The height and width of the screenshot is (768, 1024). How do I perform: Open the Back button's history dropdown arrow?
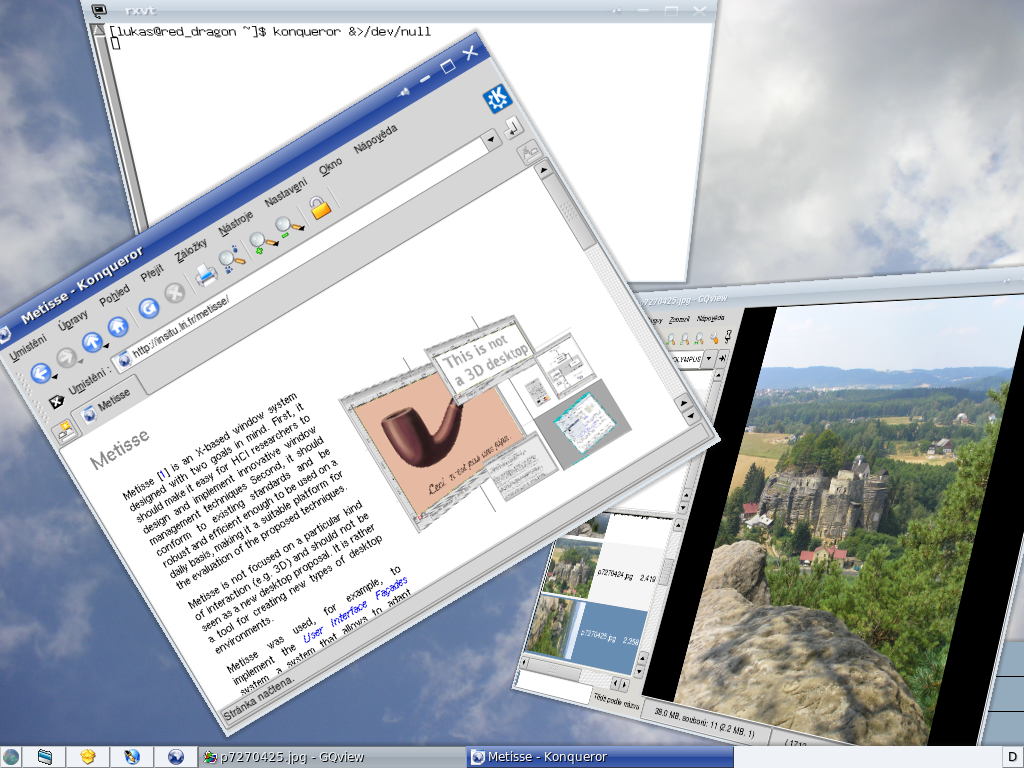pyautogui.click(x=55, y=377)
